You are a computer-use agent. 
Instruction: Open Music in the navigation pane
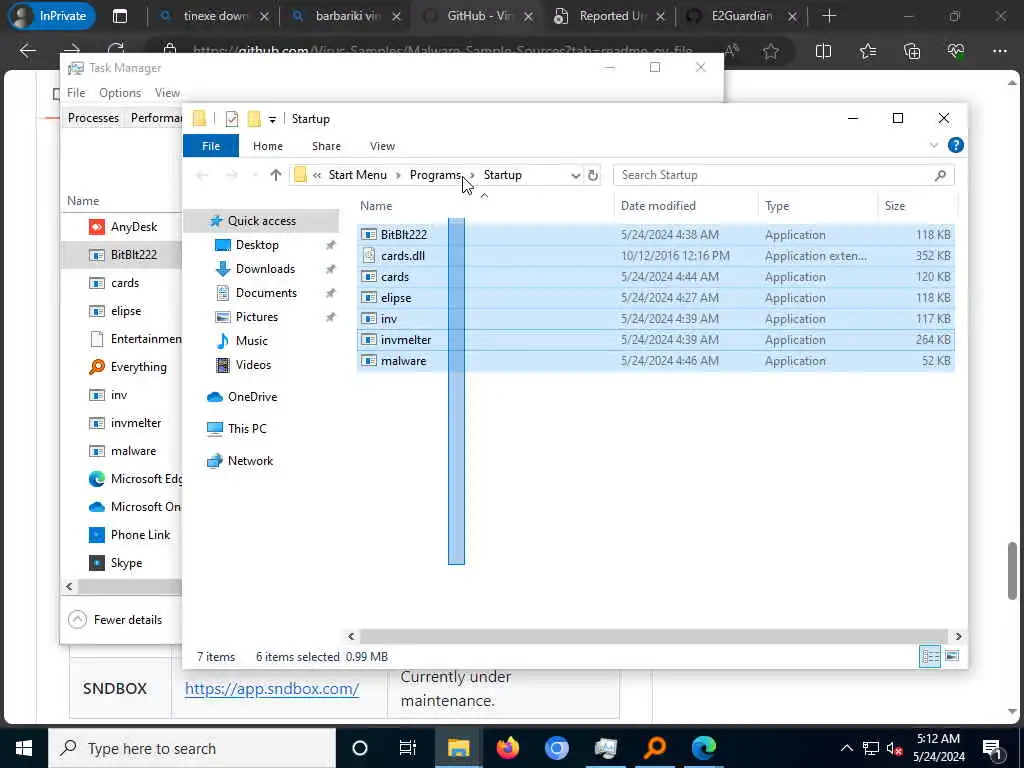251,341
